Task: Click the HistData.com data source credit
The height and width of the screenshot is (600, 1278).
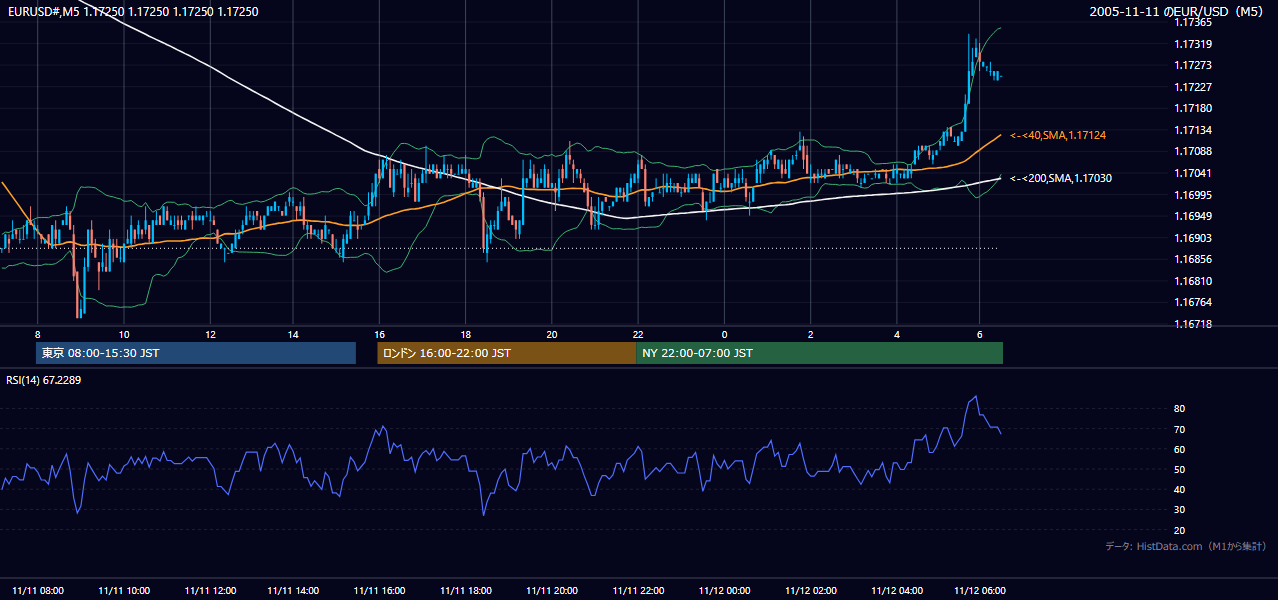Action: (x=1186, y=546)
